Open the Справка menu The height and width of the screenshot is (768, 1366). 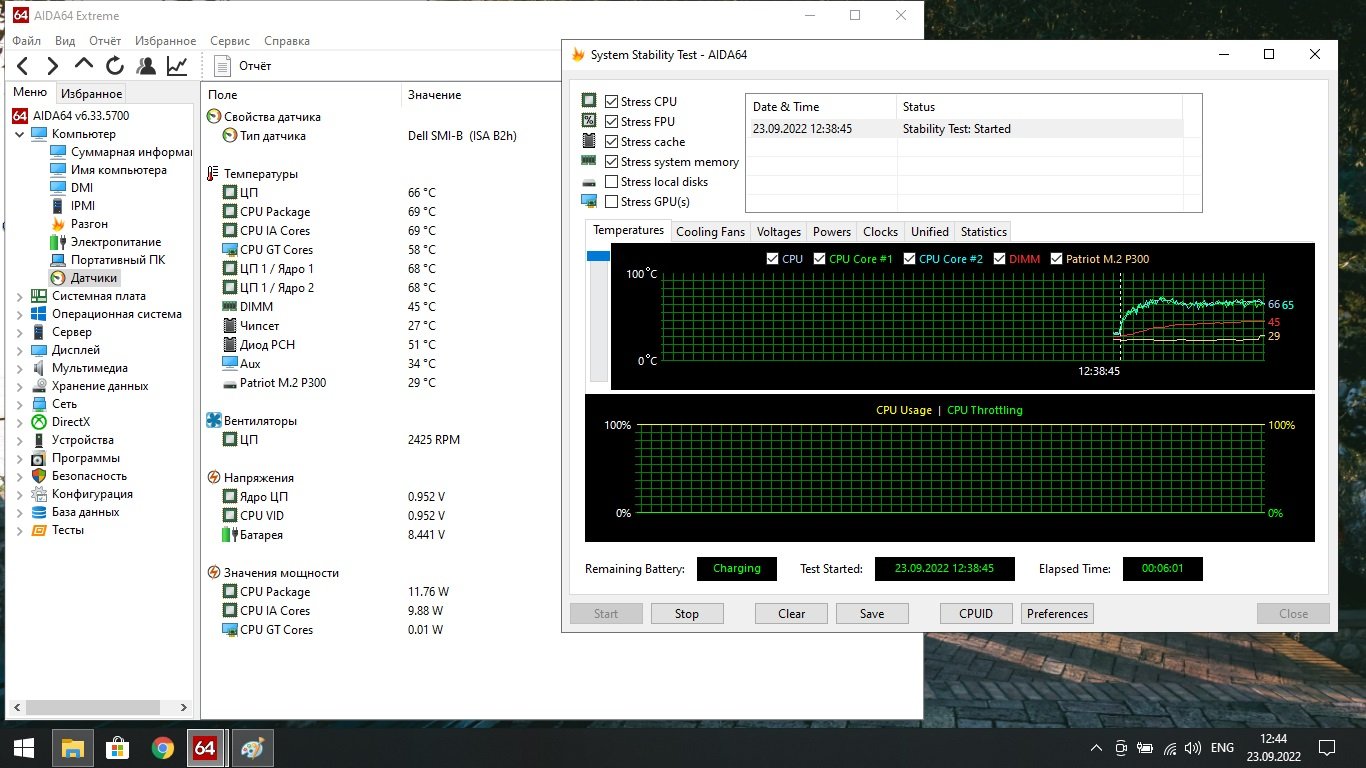pyautogui.click(x=287, y=41)
